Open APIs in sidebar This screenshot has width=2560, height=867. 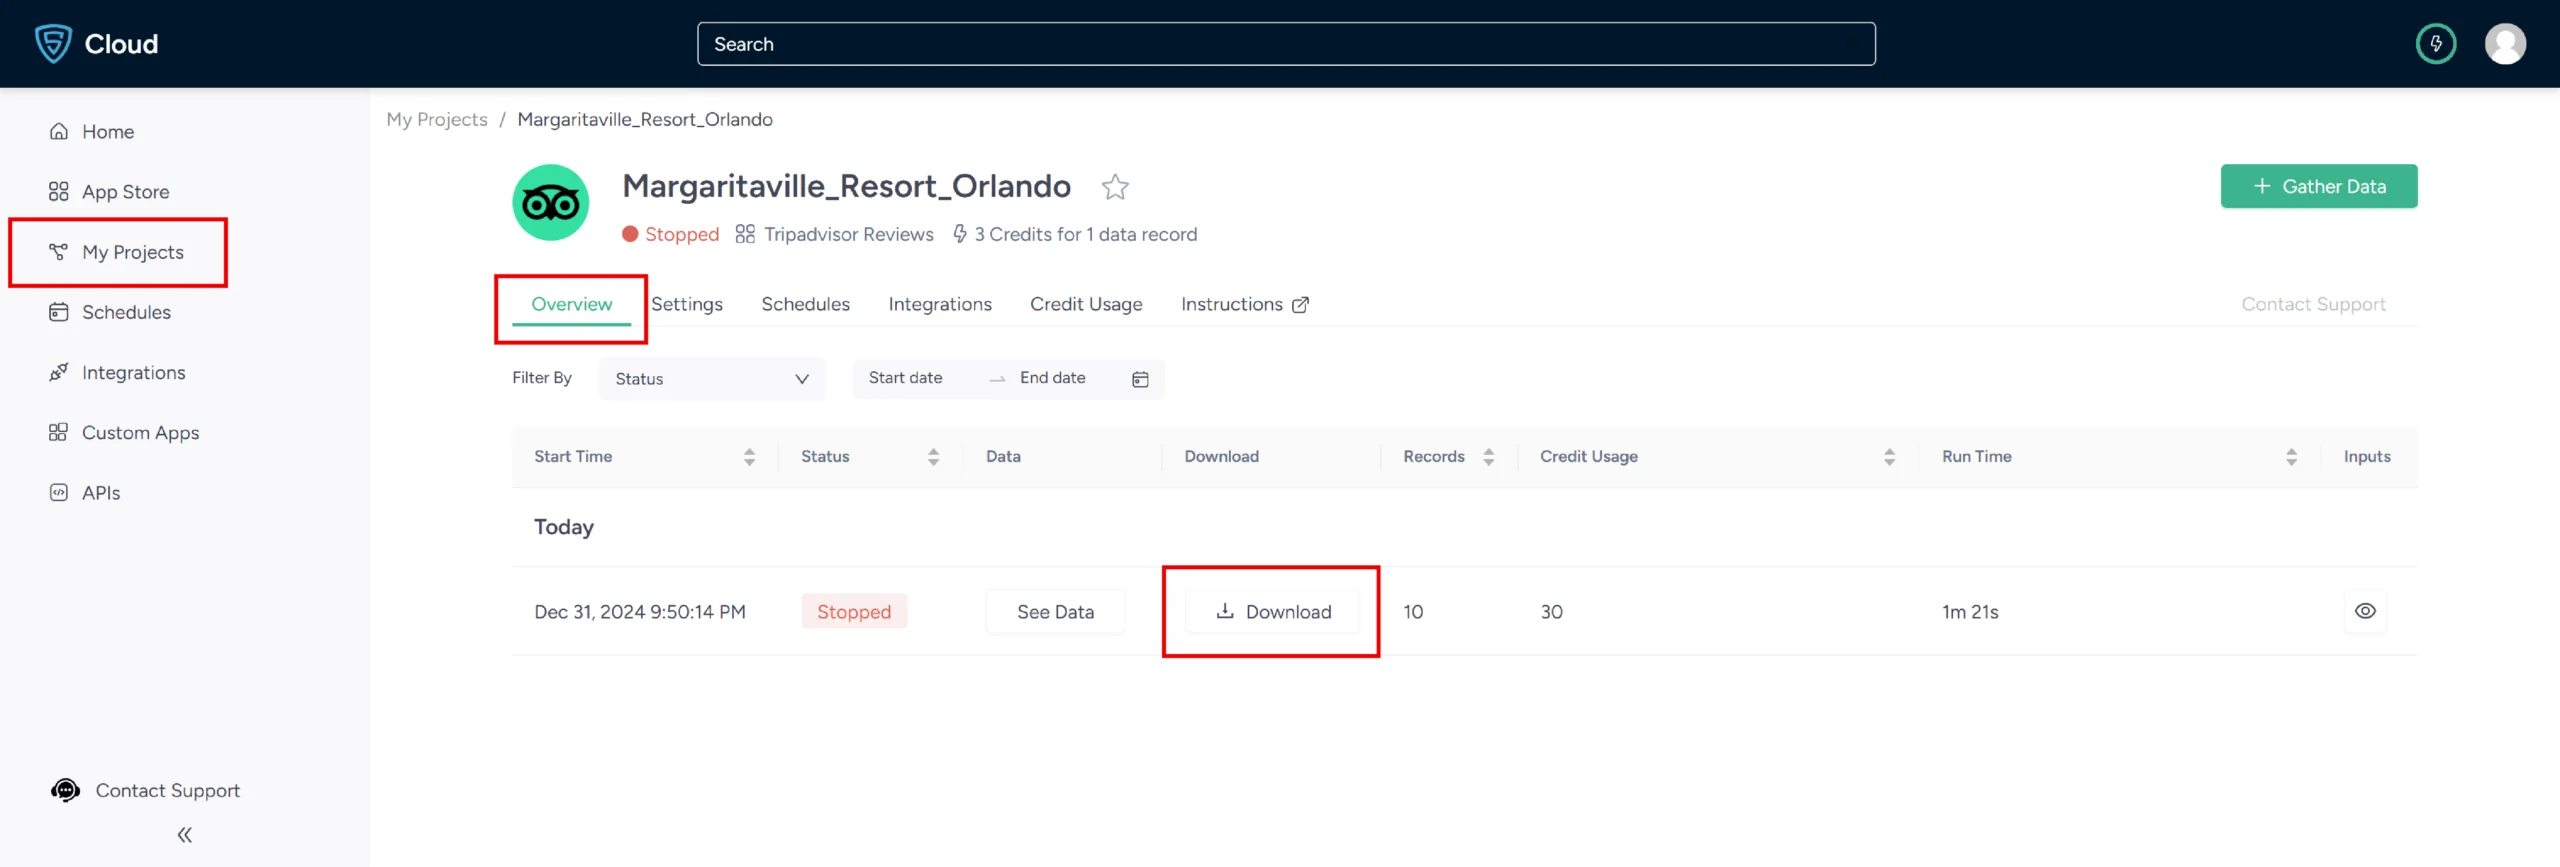85,493
